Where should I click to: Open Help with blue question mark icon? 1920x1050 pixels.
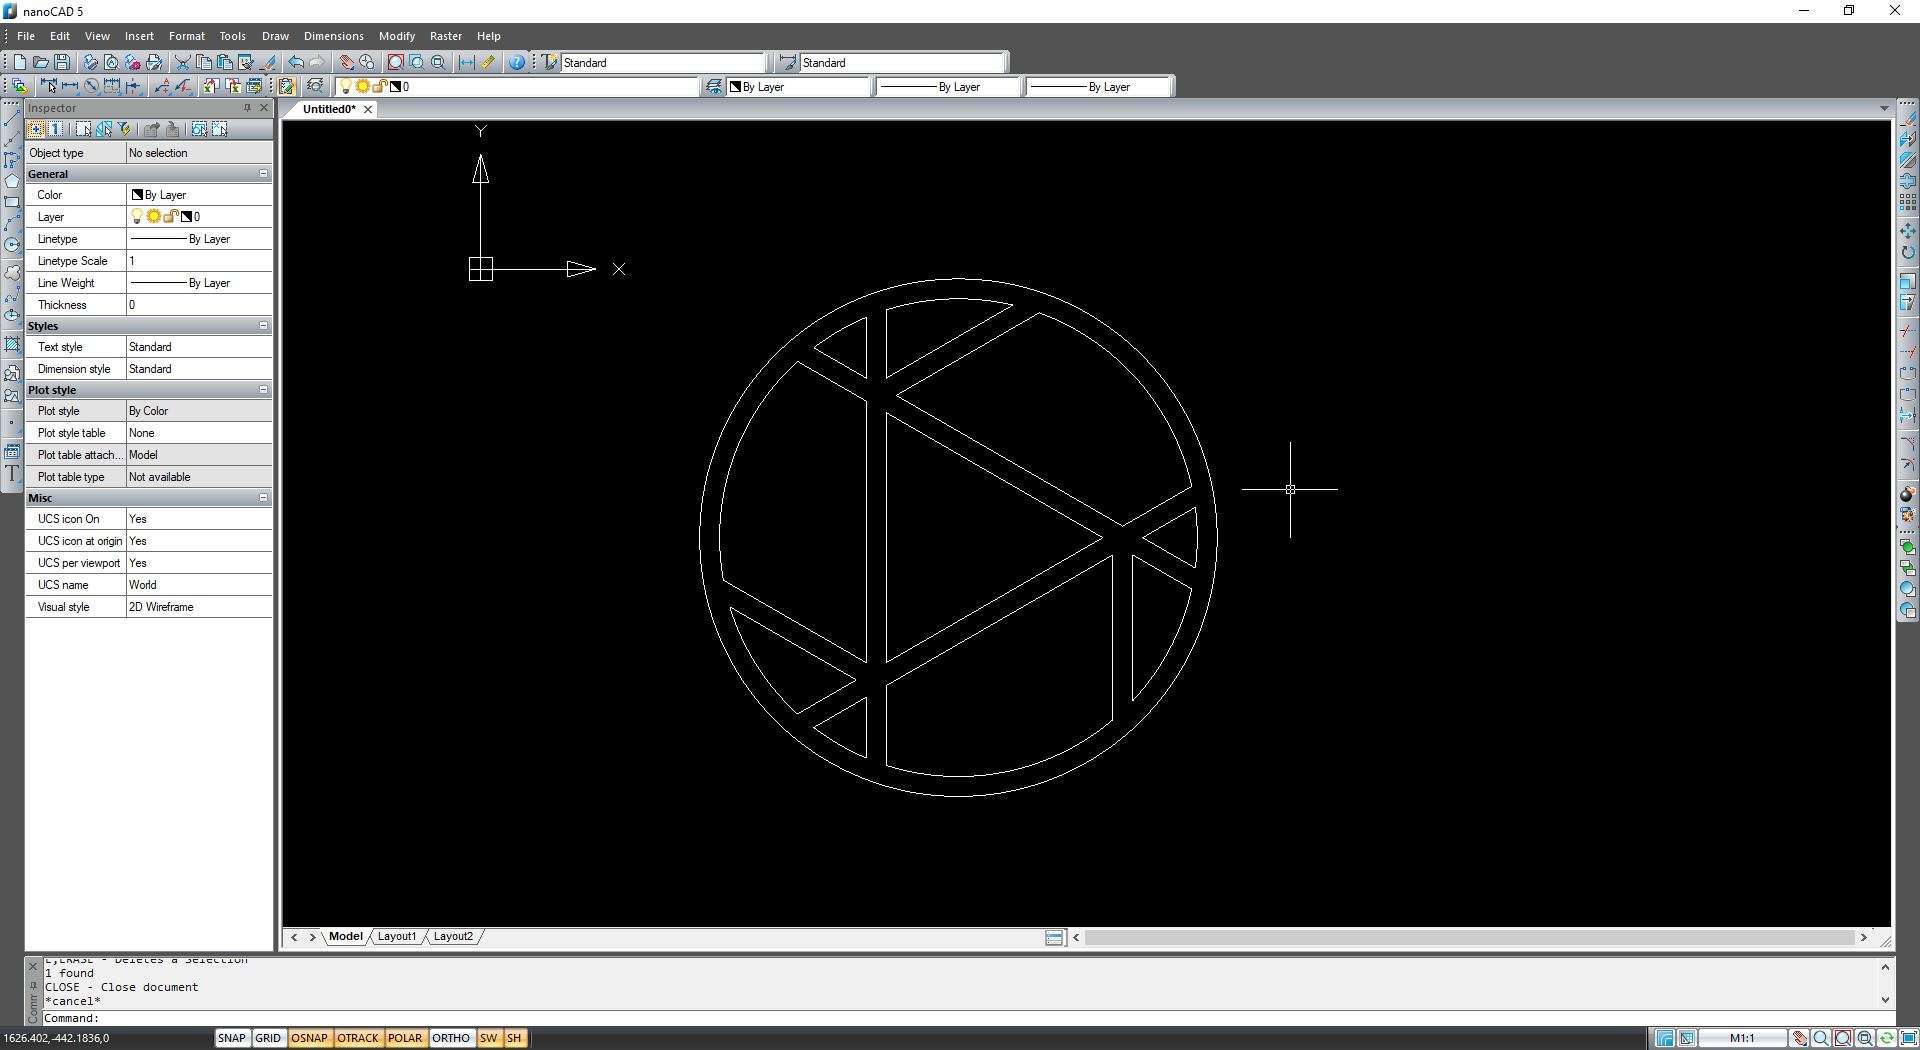pyautogui.click(x=516, y=62)
